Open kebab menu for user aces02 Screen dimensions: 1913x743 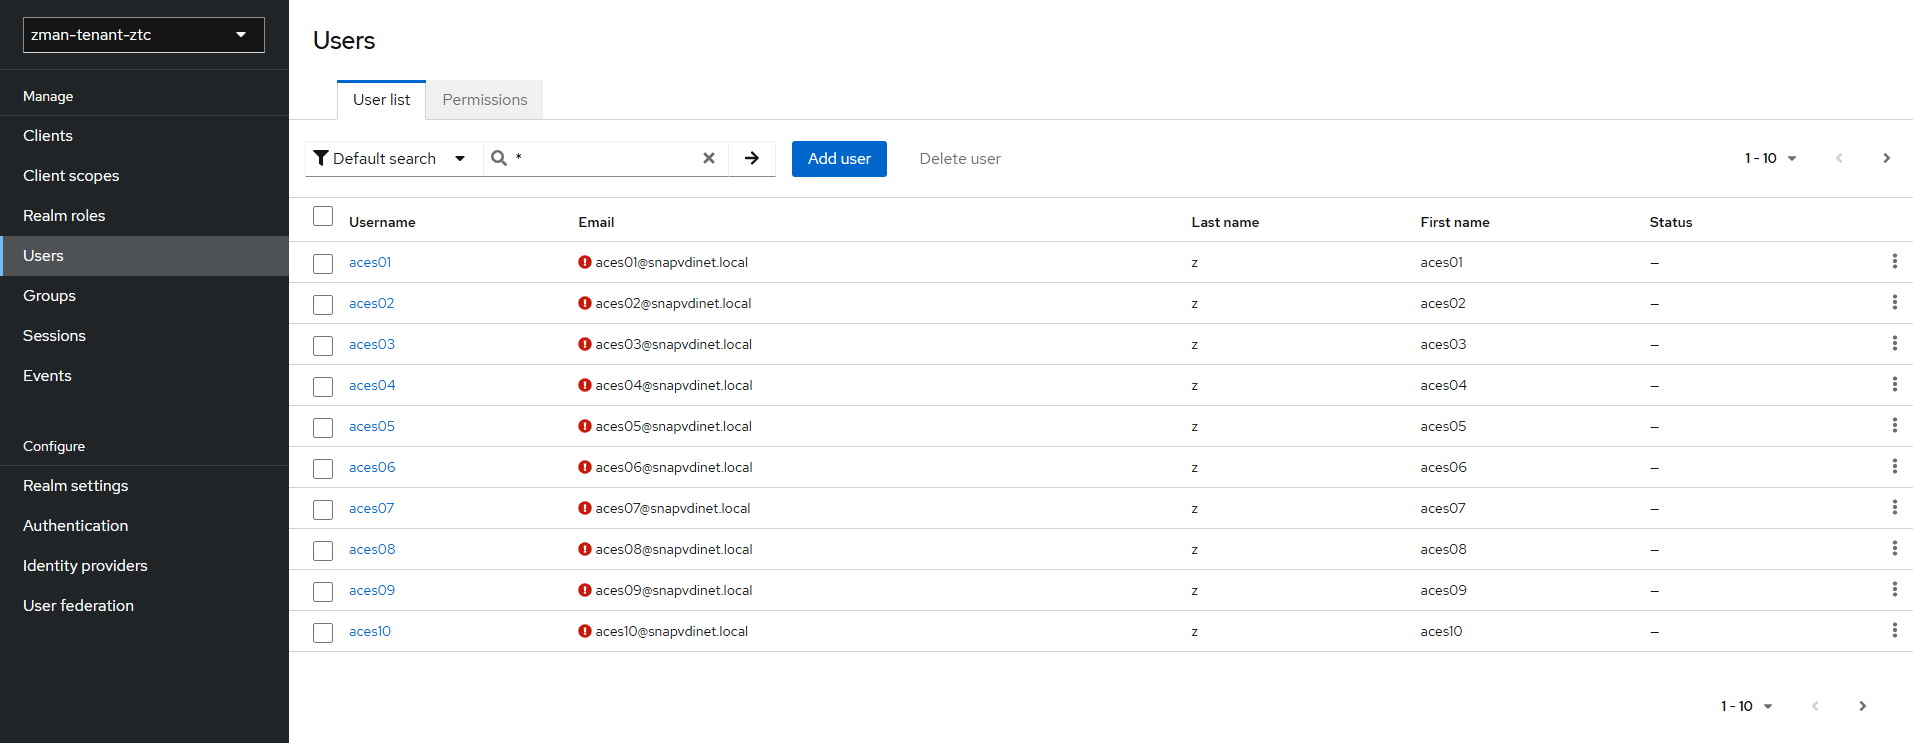(1894, 302)
